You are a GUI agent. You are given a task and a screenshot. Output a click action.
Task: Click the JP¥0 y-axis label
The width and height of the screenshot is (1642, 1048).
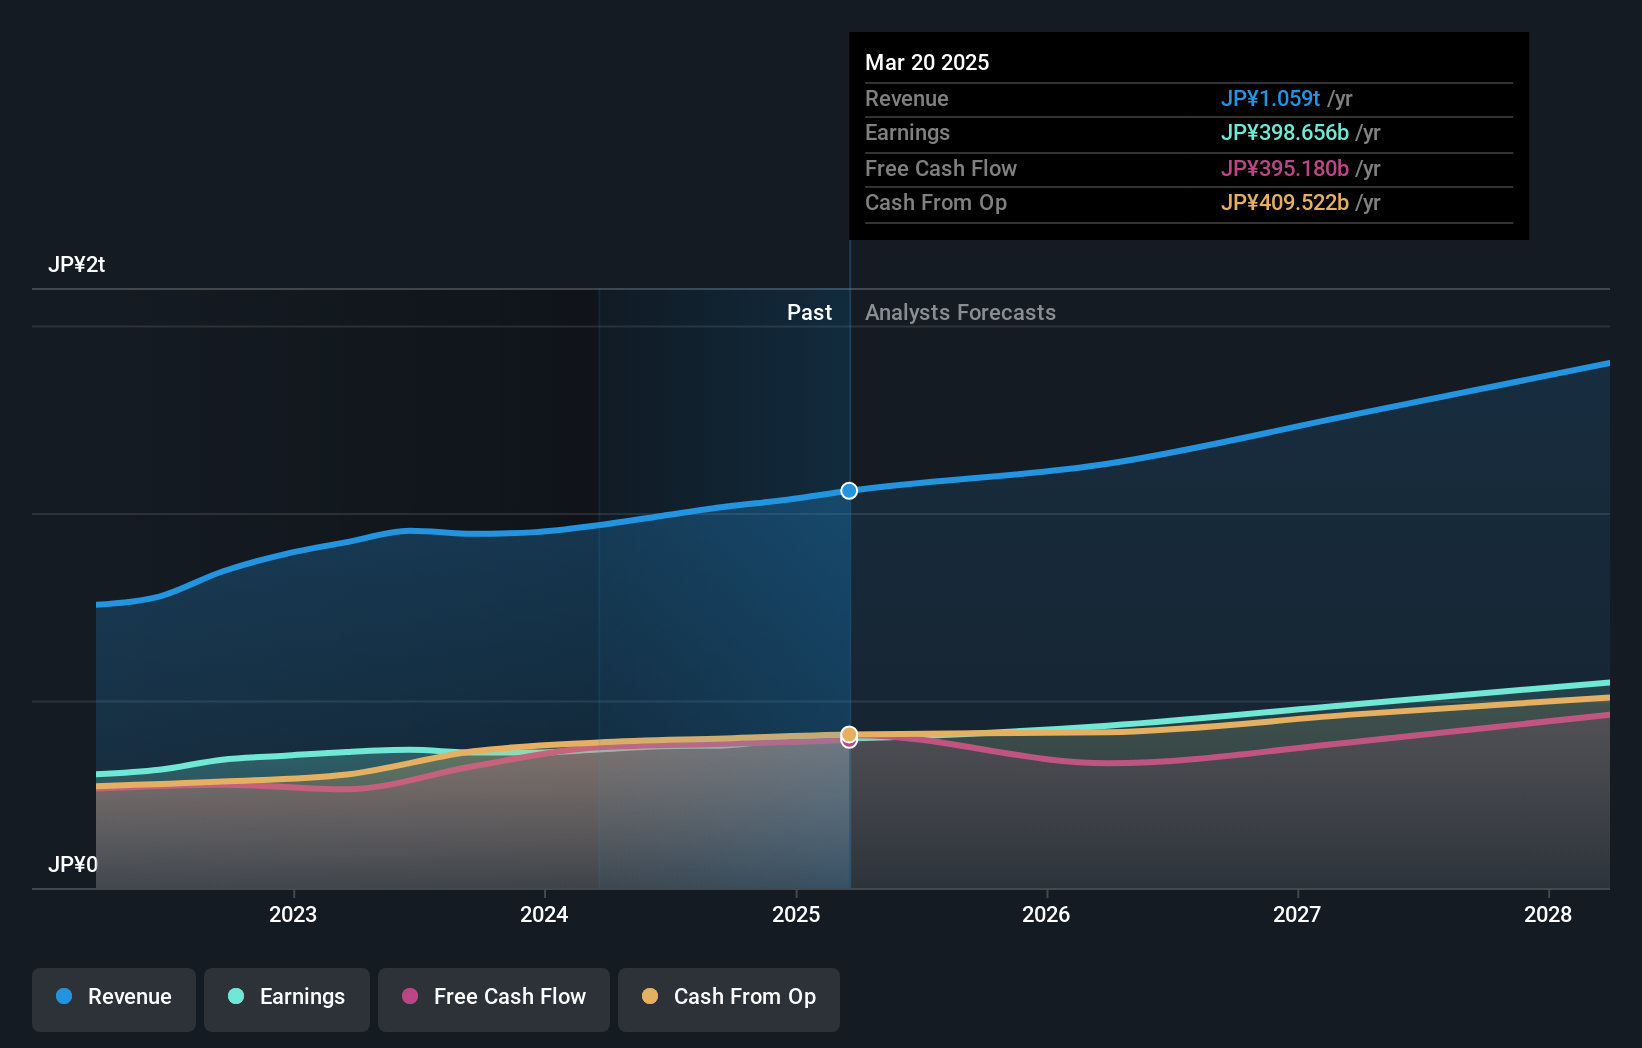point(73,865)
